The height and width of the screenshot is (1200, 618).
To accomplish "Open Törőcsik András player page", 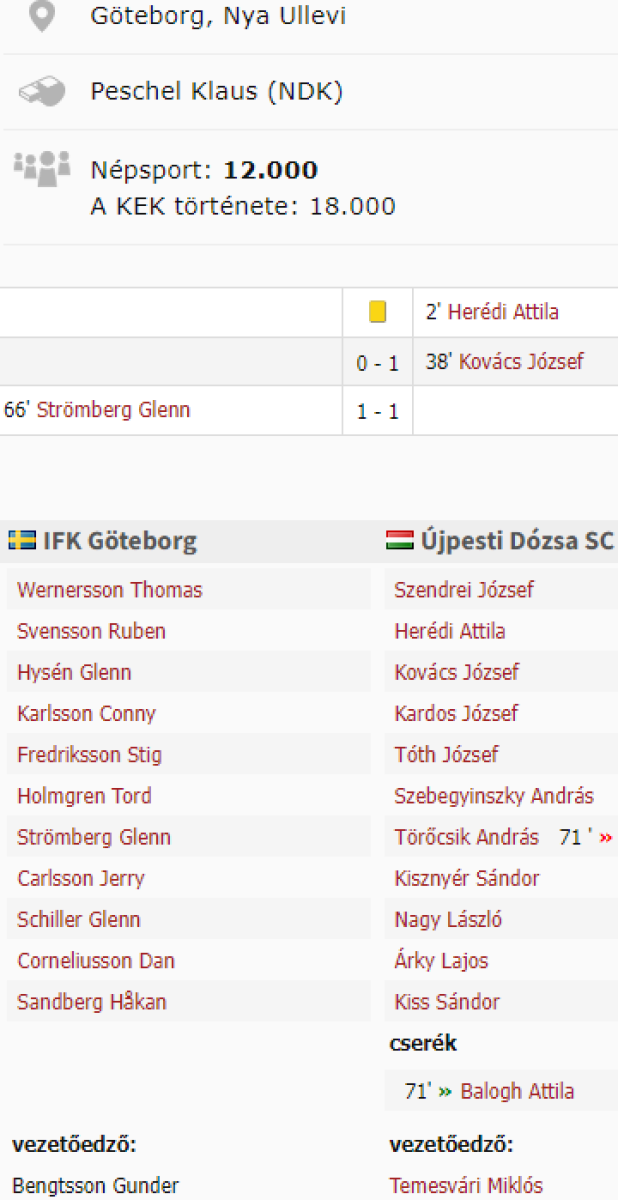I will pos(466,838).
